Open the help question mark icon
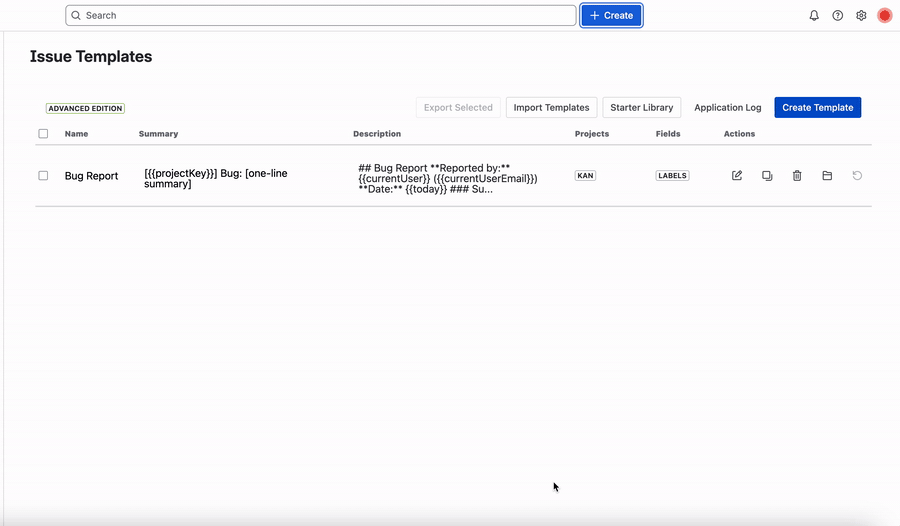This screenshot has width=900, height=526. (x=837, y=16)
